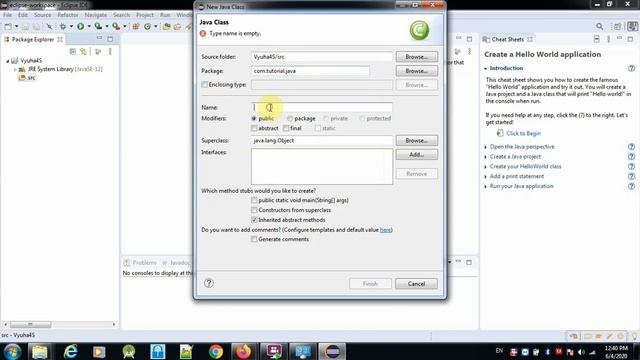Image resolution: width=640 pixels, height=360 pixels.
Task: Click the Package Explorer horizontal scrollbar thumb
Action: 31,324
